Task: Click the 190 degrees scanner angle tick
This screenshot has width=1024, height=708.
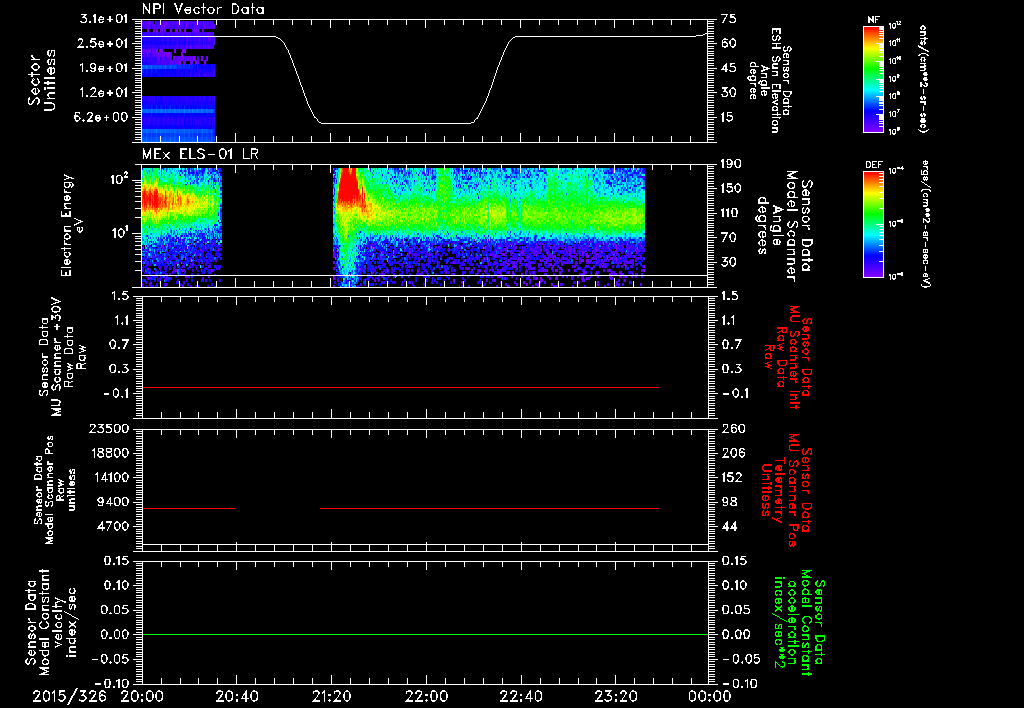Action: 733,164
